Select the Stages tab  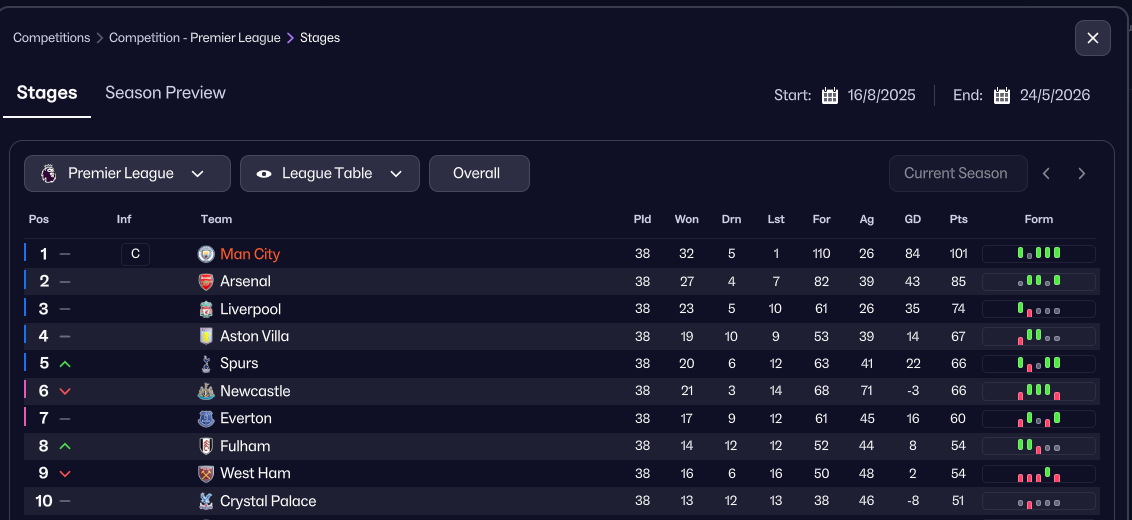(x=47, y=93)
